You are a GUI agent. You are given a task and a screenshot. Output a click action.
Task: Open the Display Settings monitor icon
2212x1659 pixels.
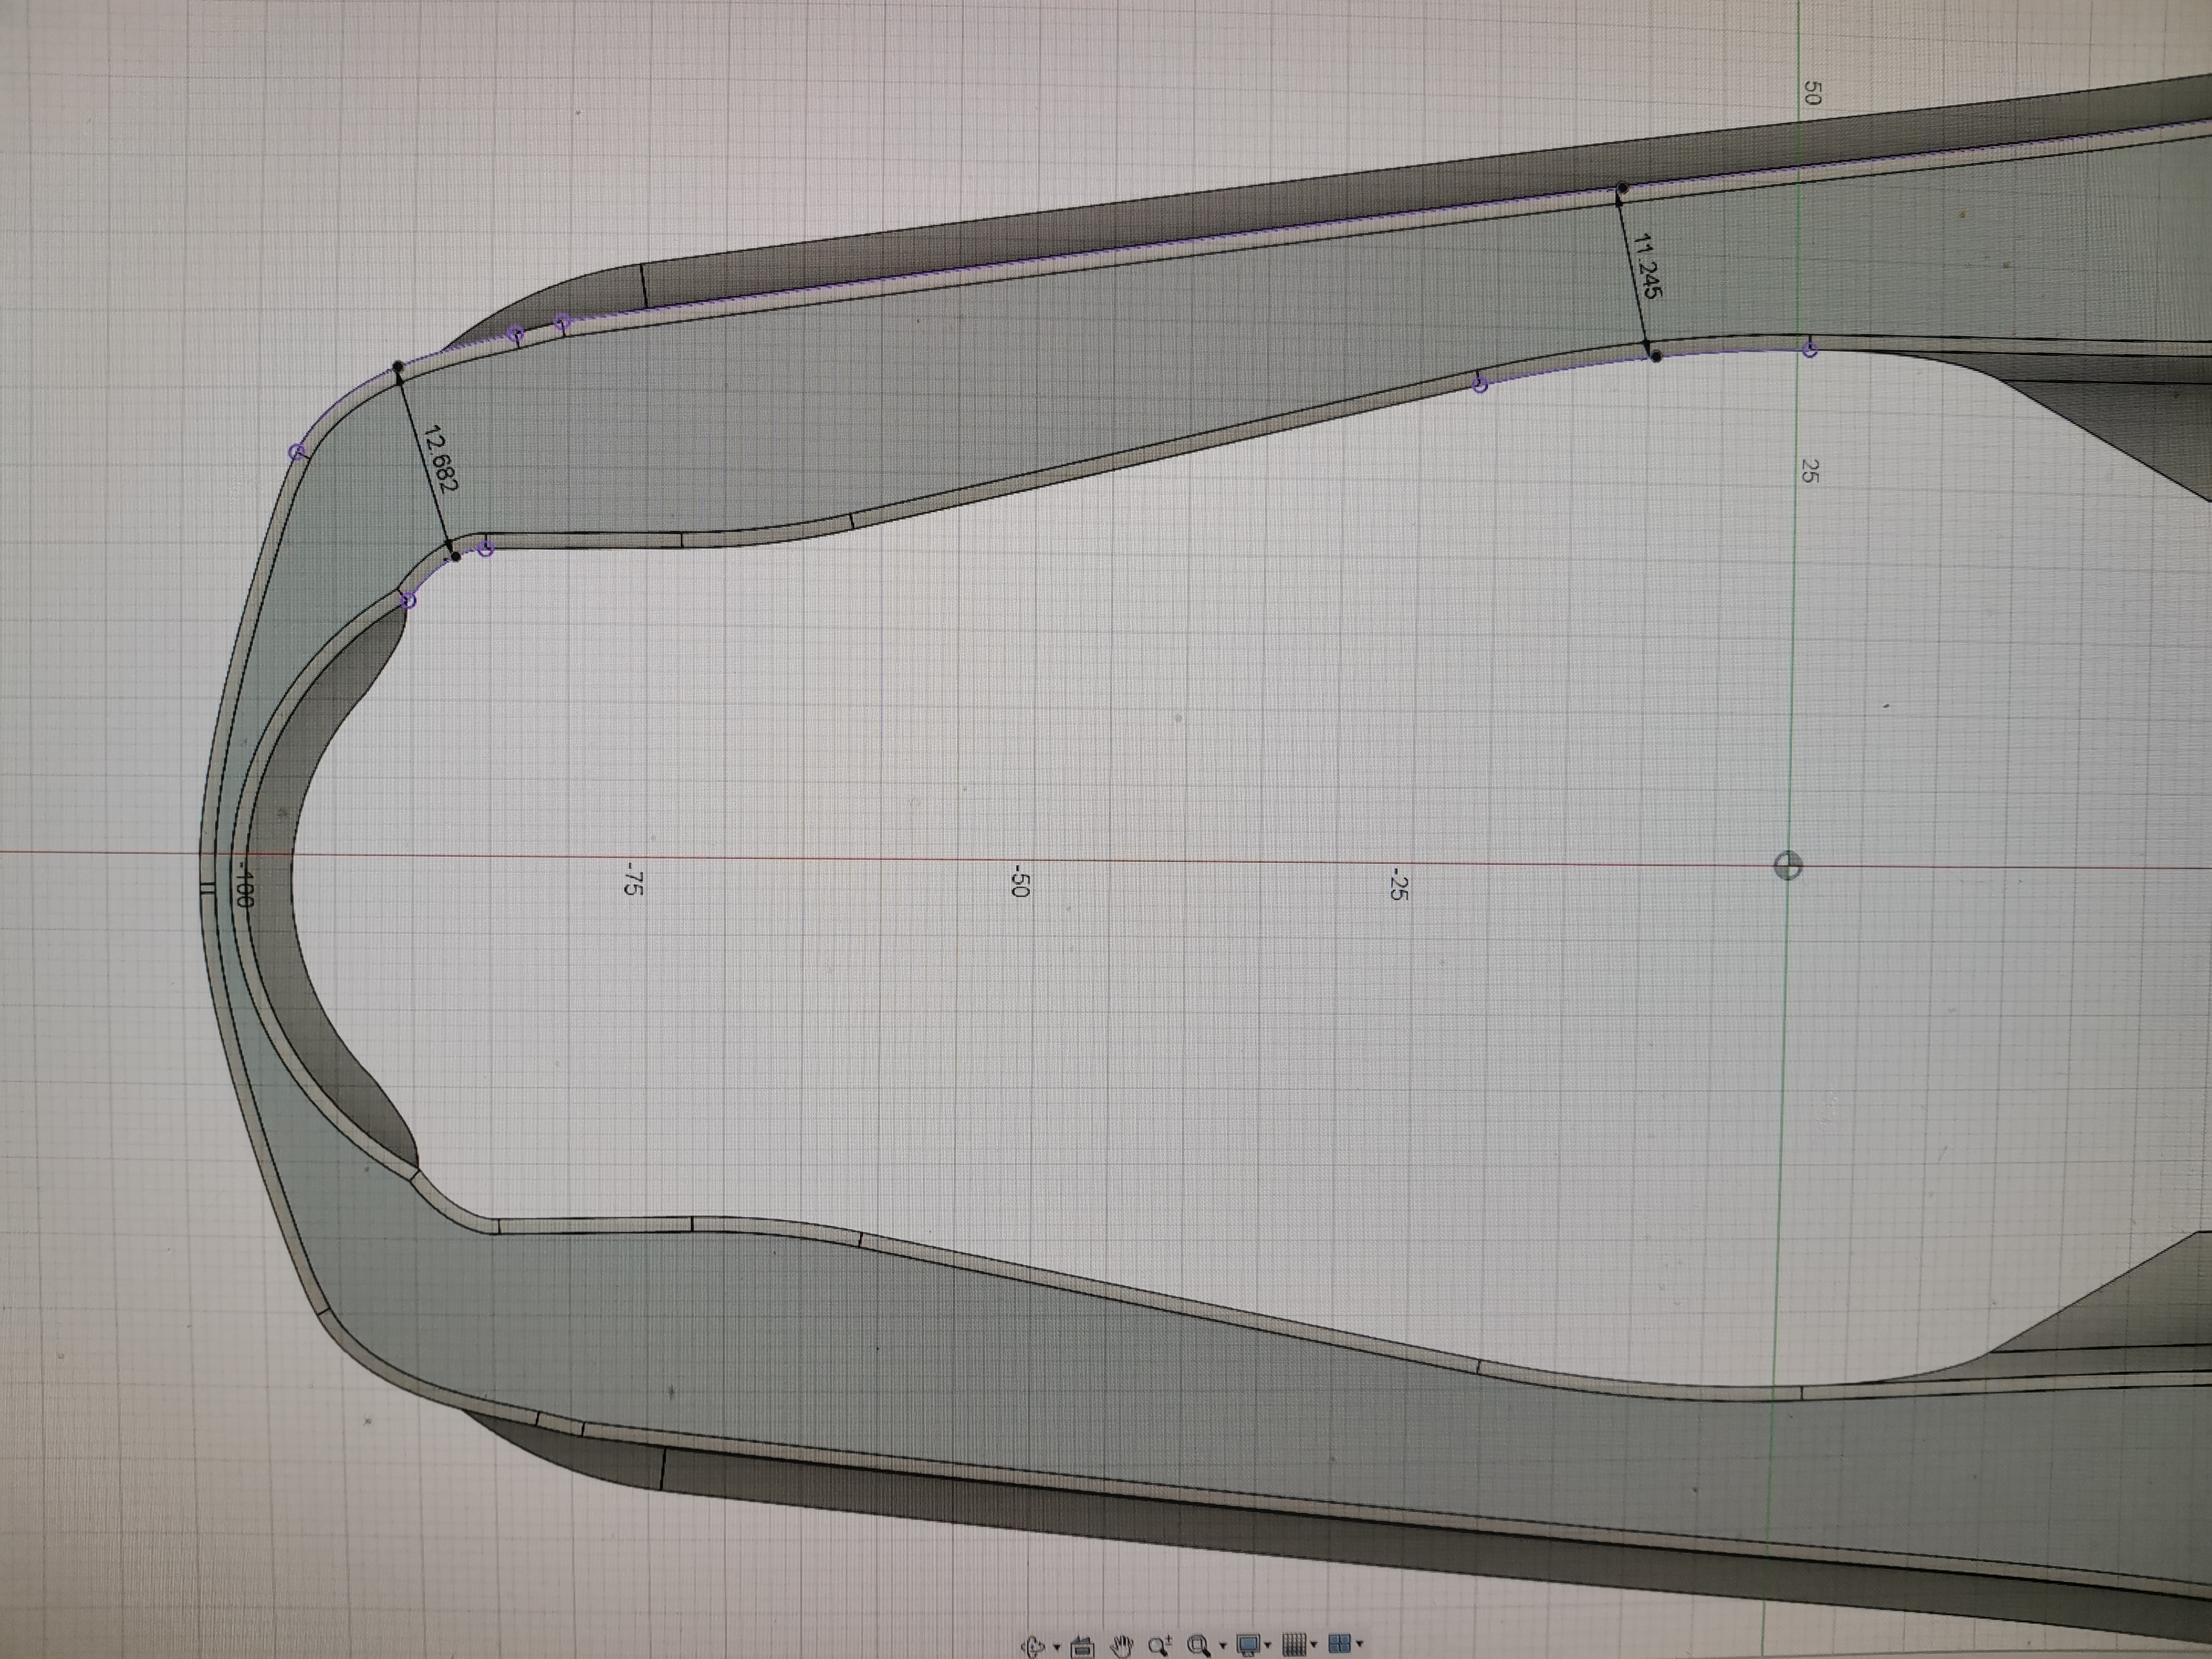(x=1249, y=1645)
